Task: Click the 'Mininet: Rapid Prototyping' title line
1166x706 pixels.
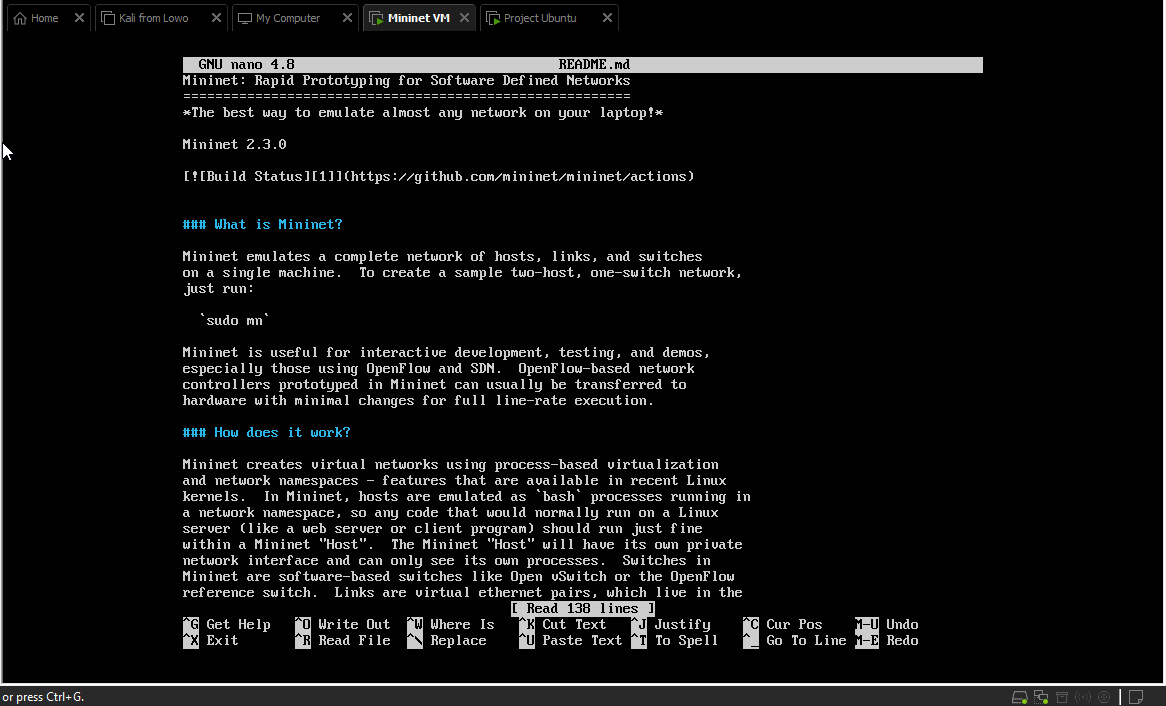Action: [x=407, y=80]
